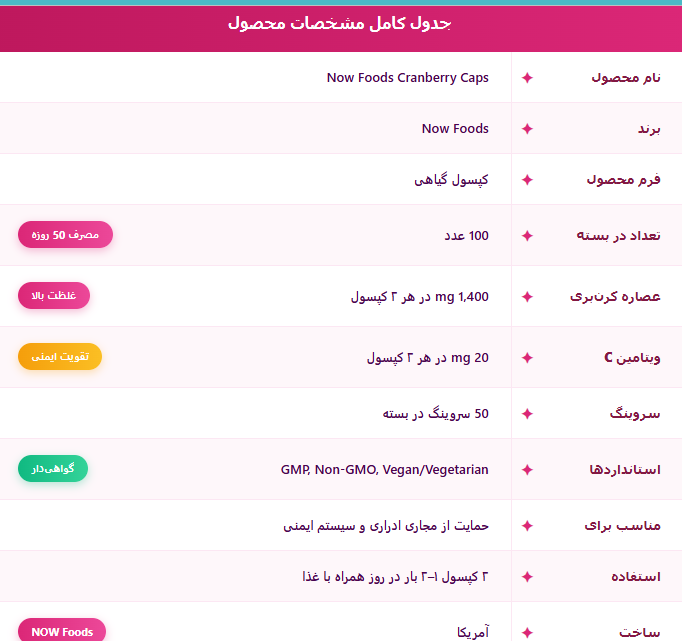
Task: Click the star icon in the سروینگ row
Action: pos(527,414)
